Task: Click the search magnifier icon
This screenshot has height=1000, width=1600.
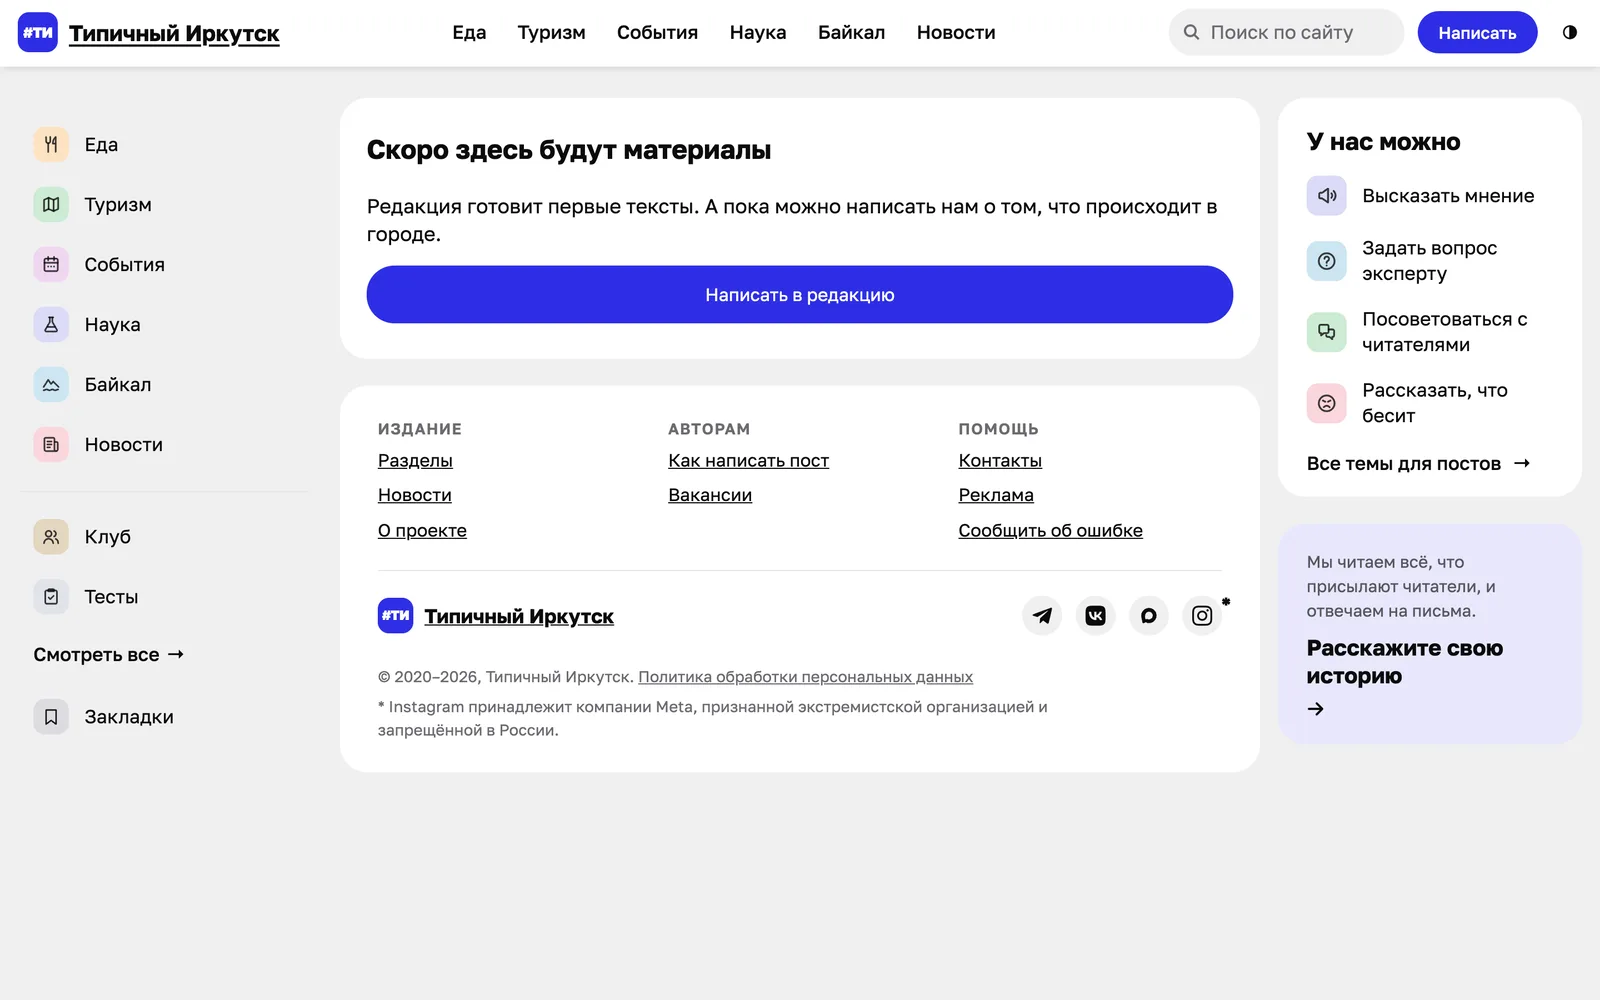Action: (x=1191, y=32)
